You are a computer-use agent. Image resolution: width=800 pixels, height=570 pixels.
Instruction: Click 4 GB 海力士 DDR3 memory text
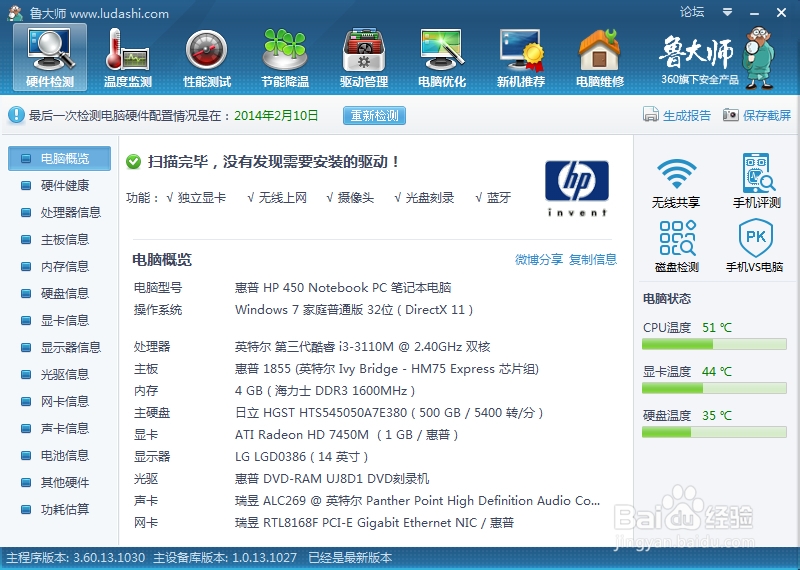[325, 391]
